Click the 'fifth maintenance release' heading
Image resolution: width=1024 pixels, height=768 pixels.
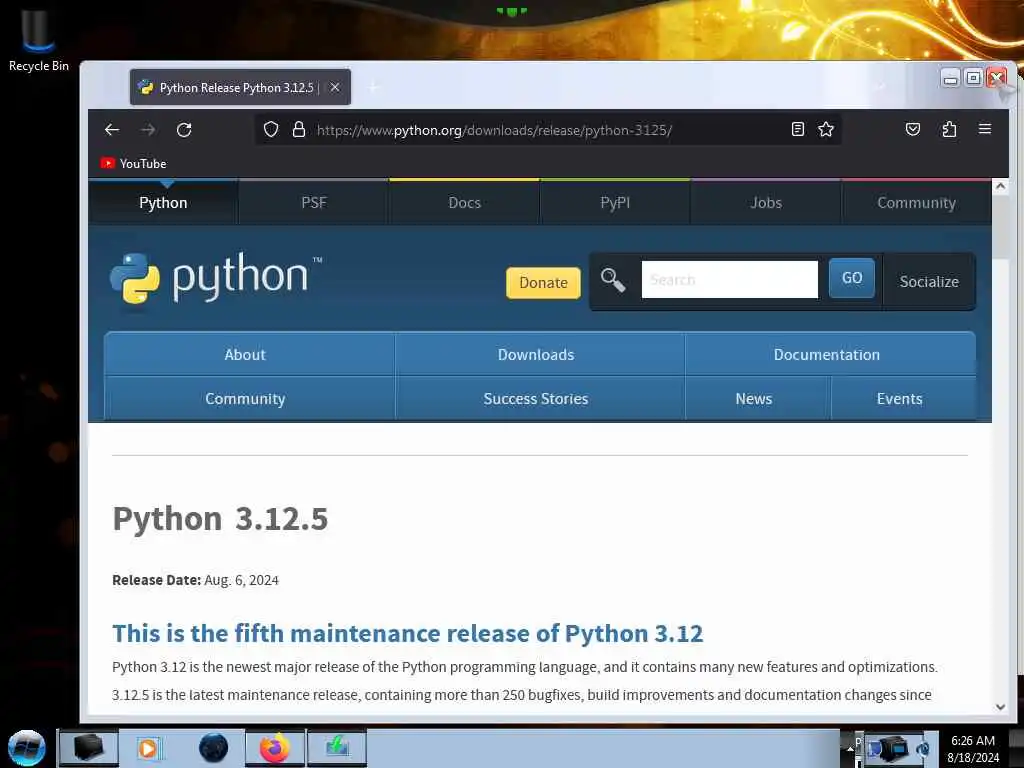coord(408,633)
